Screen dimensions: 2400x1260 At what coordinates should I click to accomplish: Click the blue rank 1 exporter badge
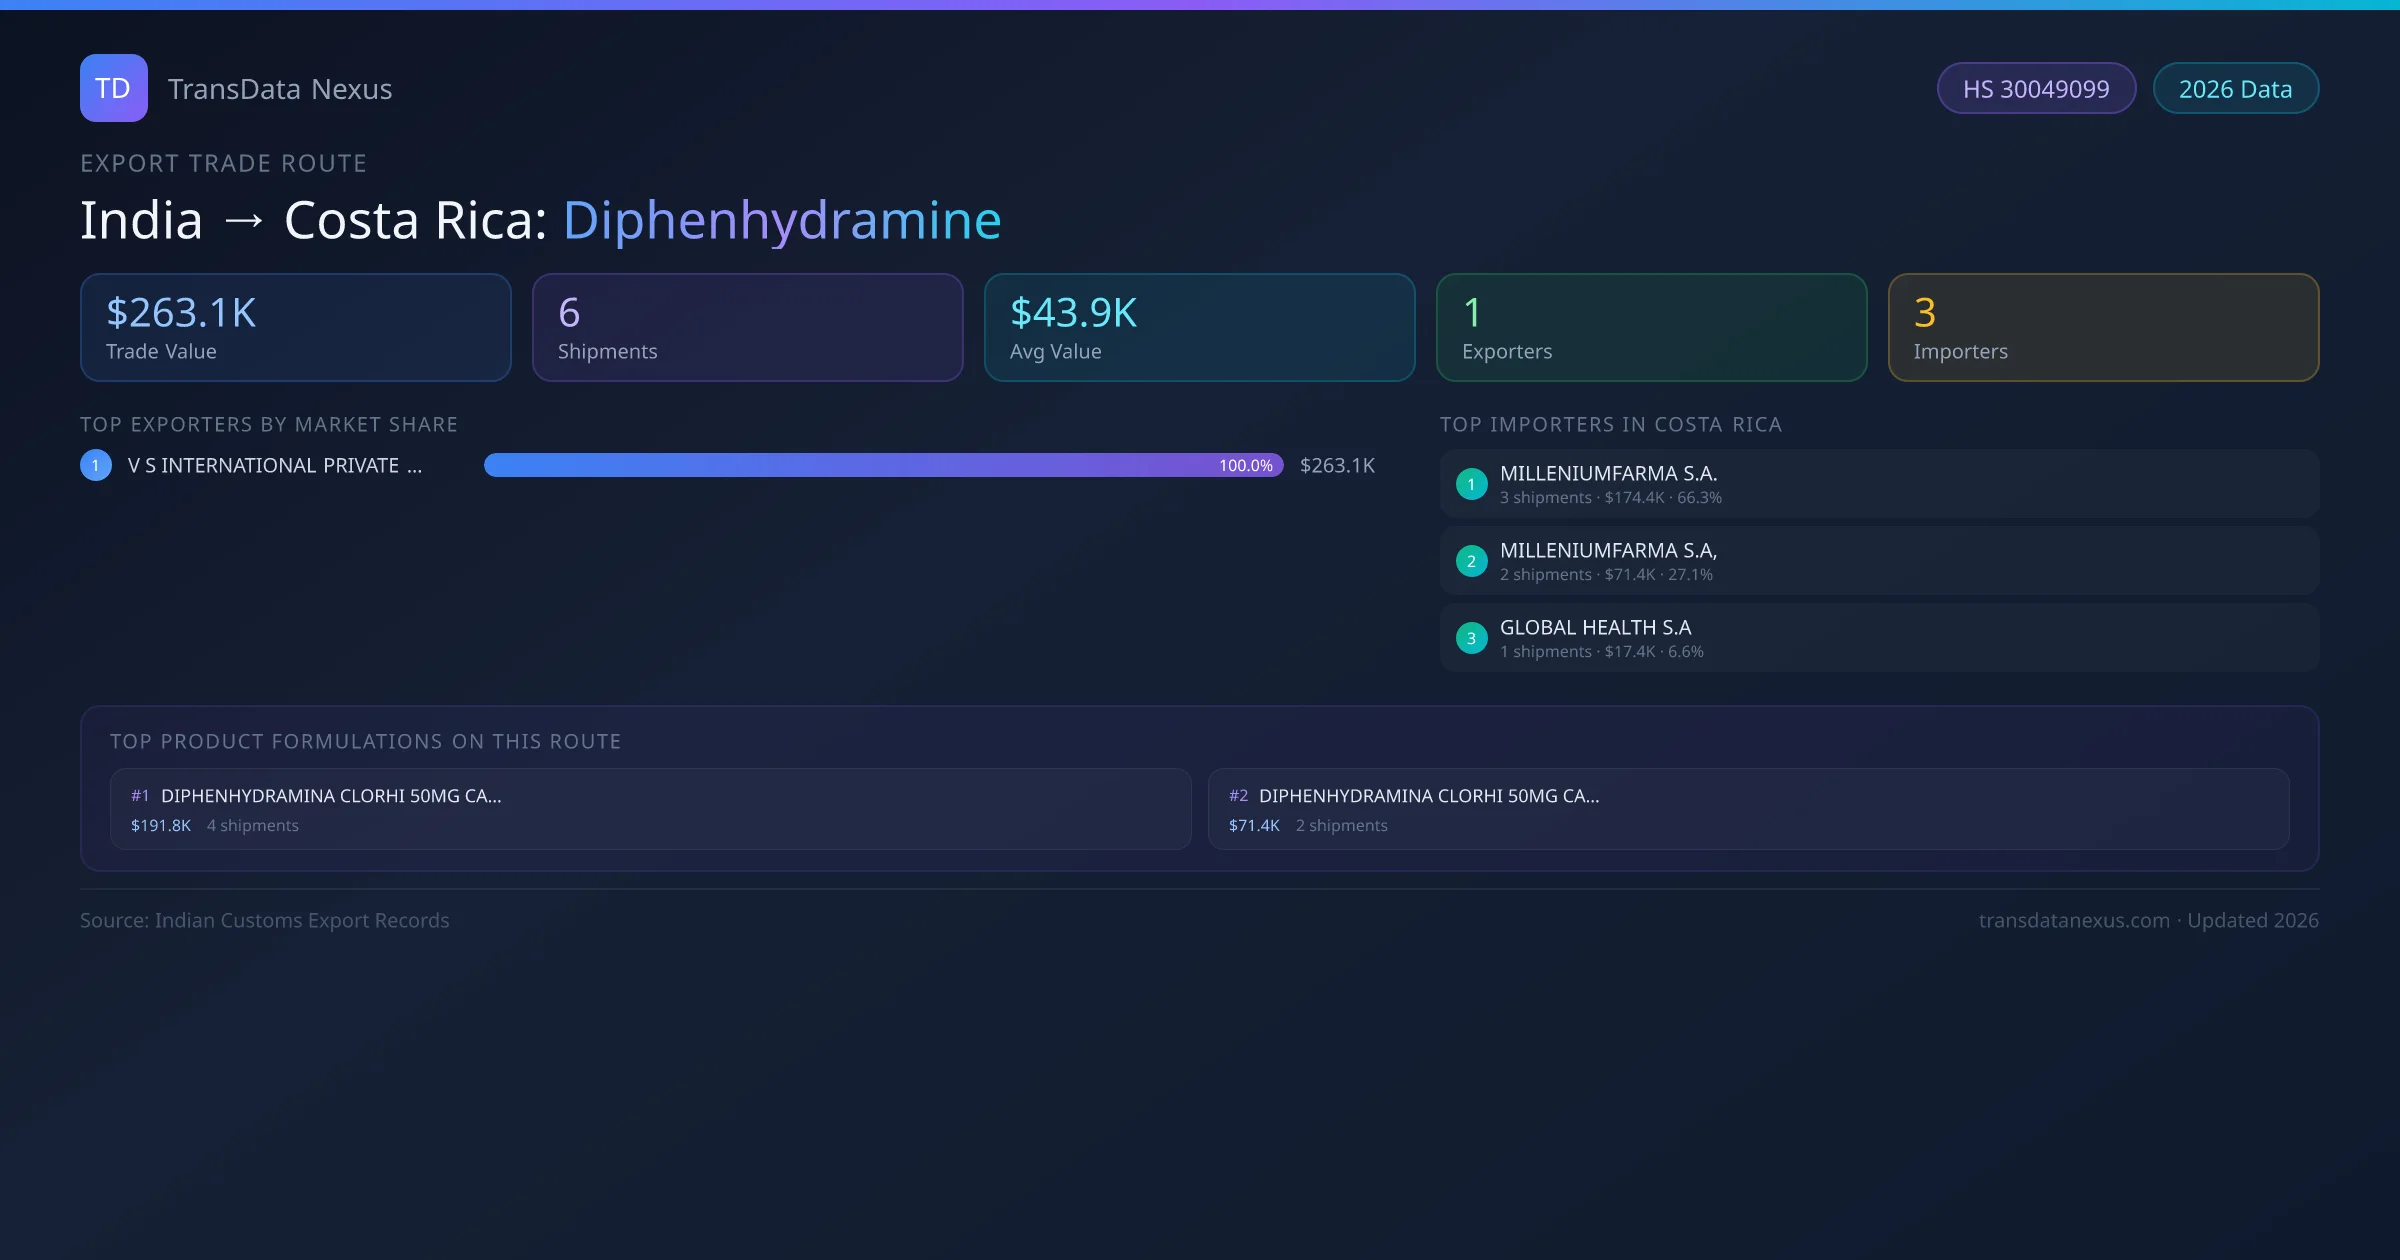[x=96, y=465]
